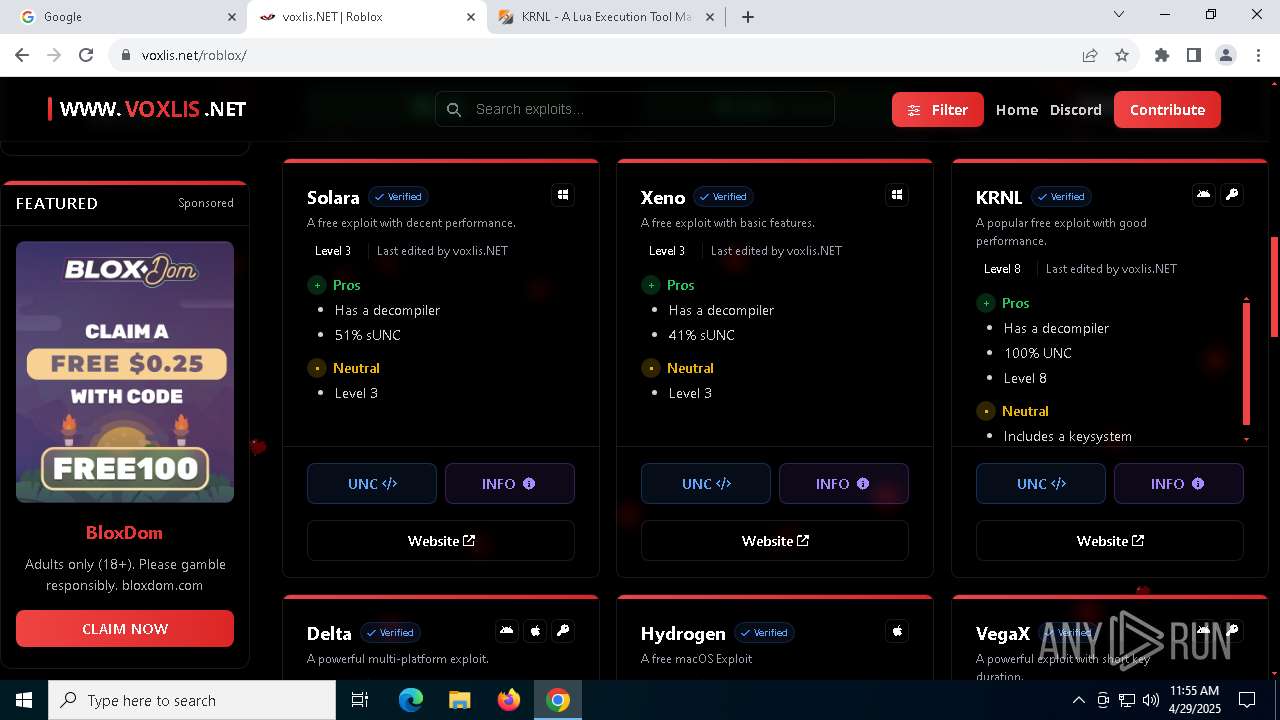This screenshot has width=1280, height=720.
Task: Open the Filter button
Action: click(938, 110)
